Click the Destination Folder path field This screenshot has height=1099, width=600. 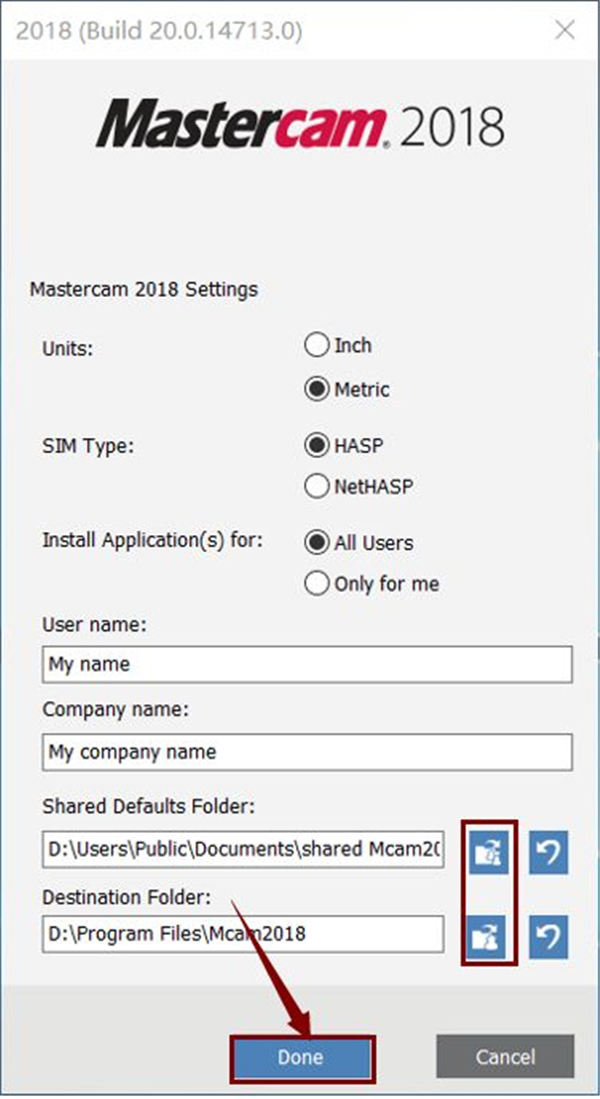click(x=243, y=934)
